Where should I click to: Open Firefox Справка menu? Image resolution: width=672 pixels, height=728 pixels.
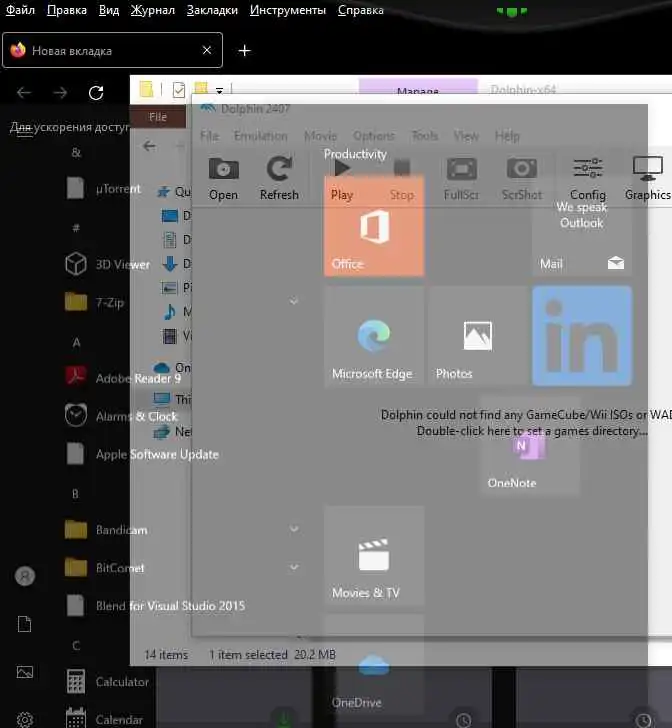coord(361,10)
